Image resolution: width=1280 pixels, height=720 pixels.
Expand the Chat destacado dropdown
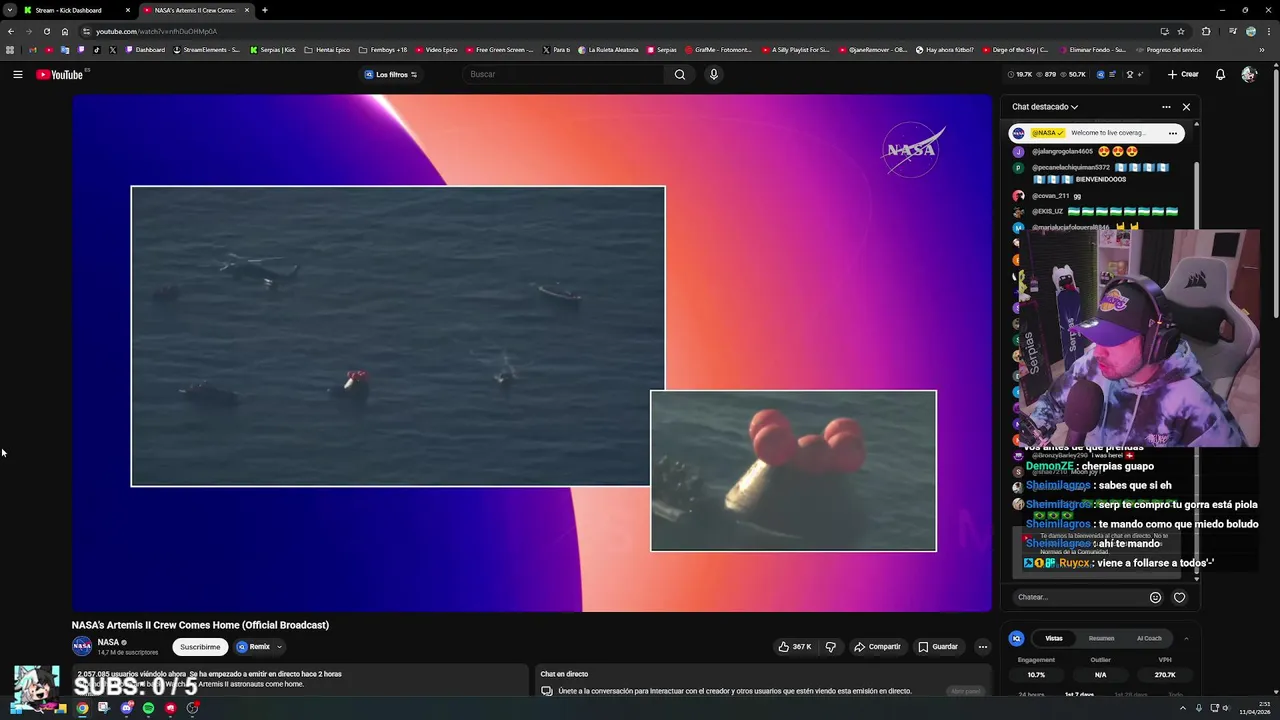[1045, 107]
